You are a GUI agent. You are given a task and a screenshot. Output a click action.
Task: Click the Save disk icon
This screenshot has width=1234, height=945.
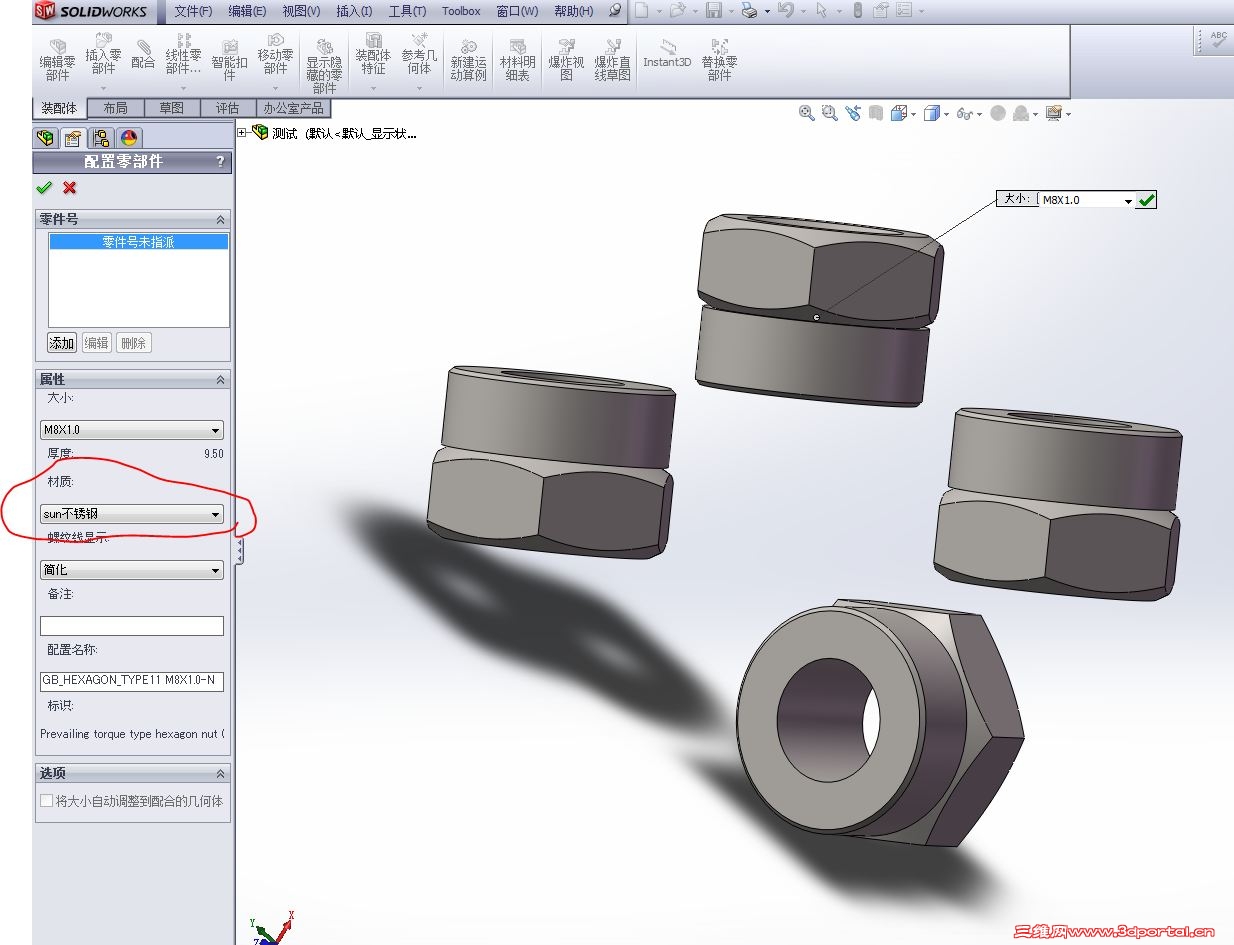(713, 11)
